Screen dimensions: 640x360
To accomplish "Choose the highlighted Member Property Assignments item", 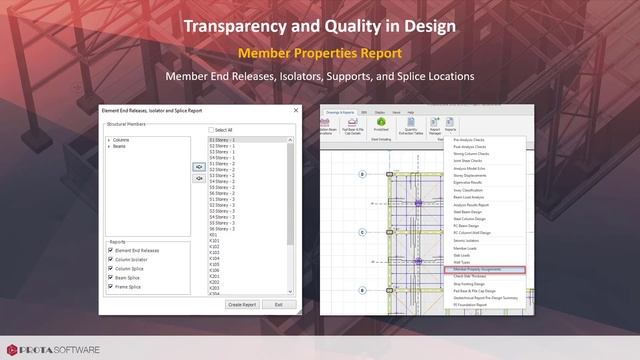I will 484,269.
